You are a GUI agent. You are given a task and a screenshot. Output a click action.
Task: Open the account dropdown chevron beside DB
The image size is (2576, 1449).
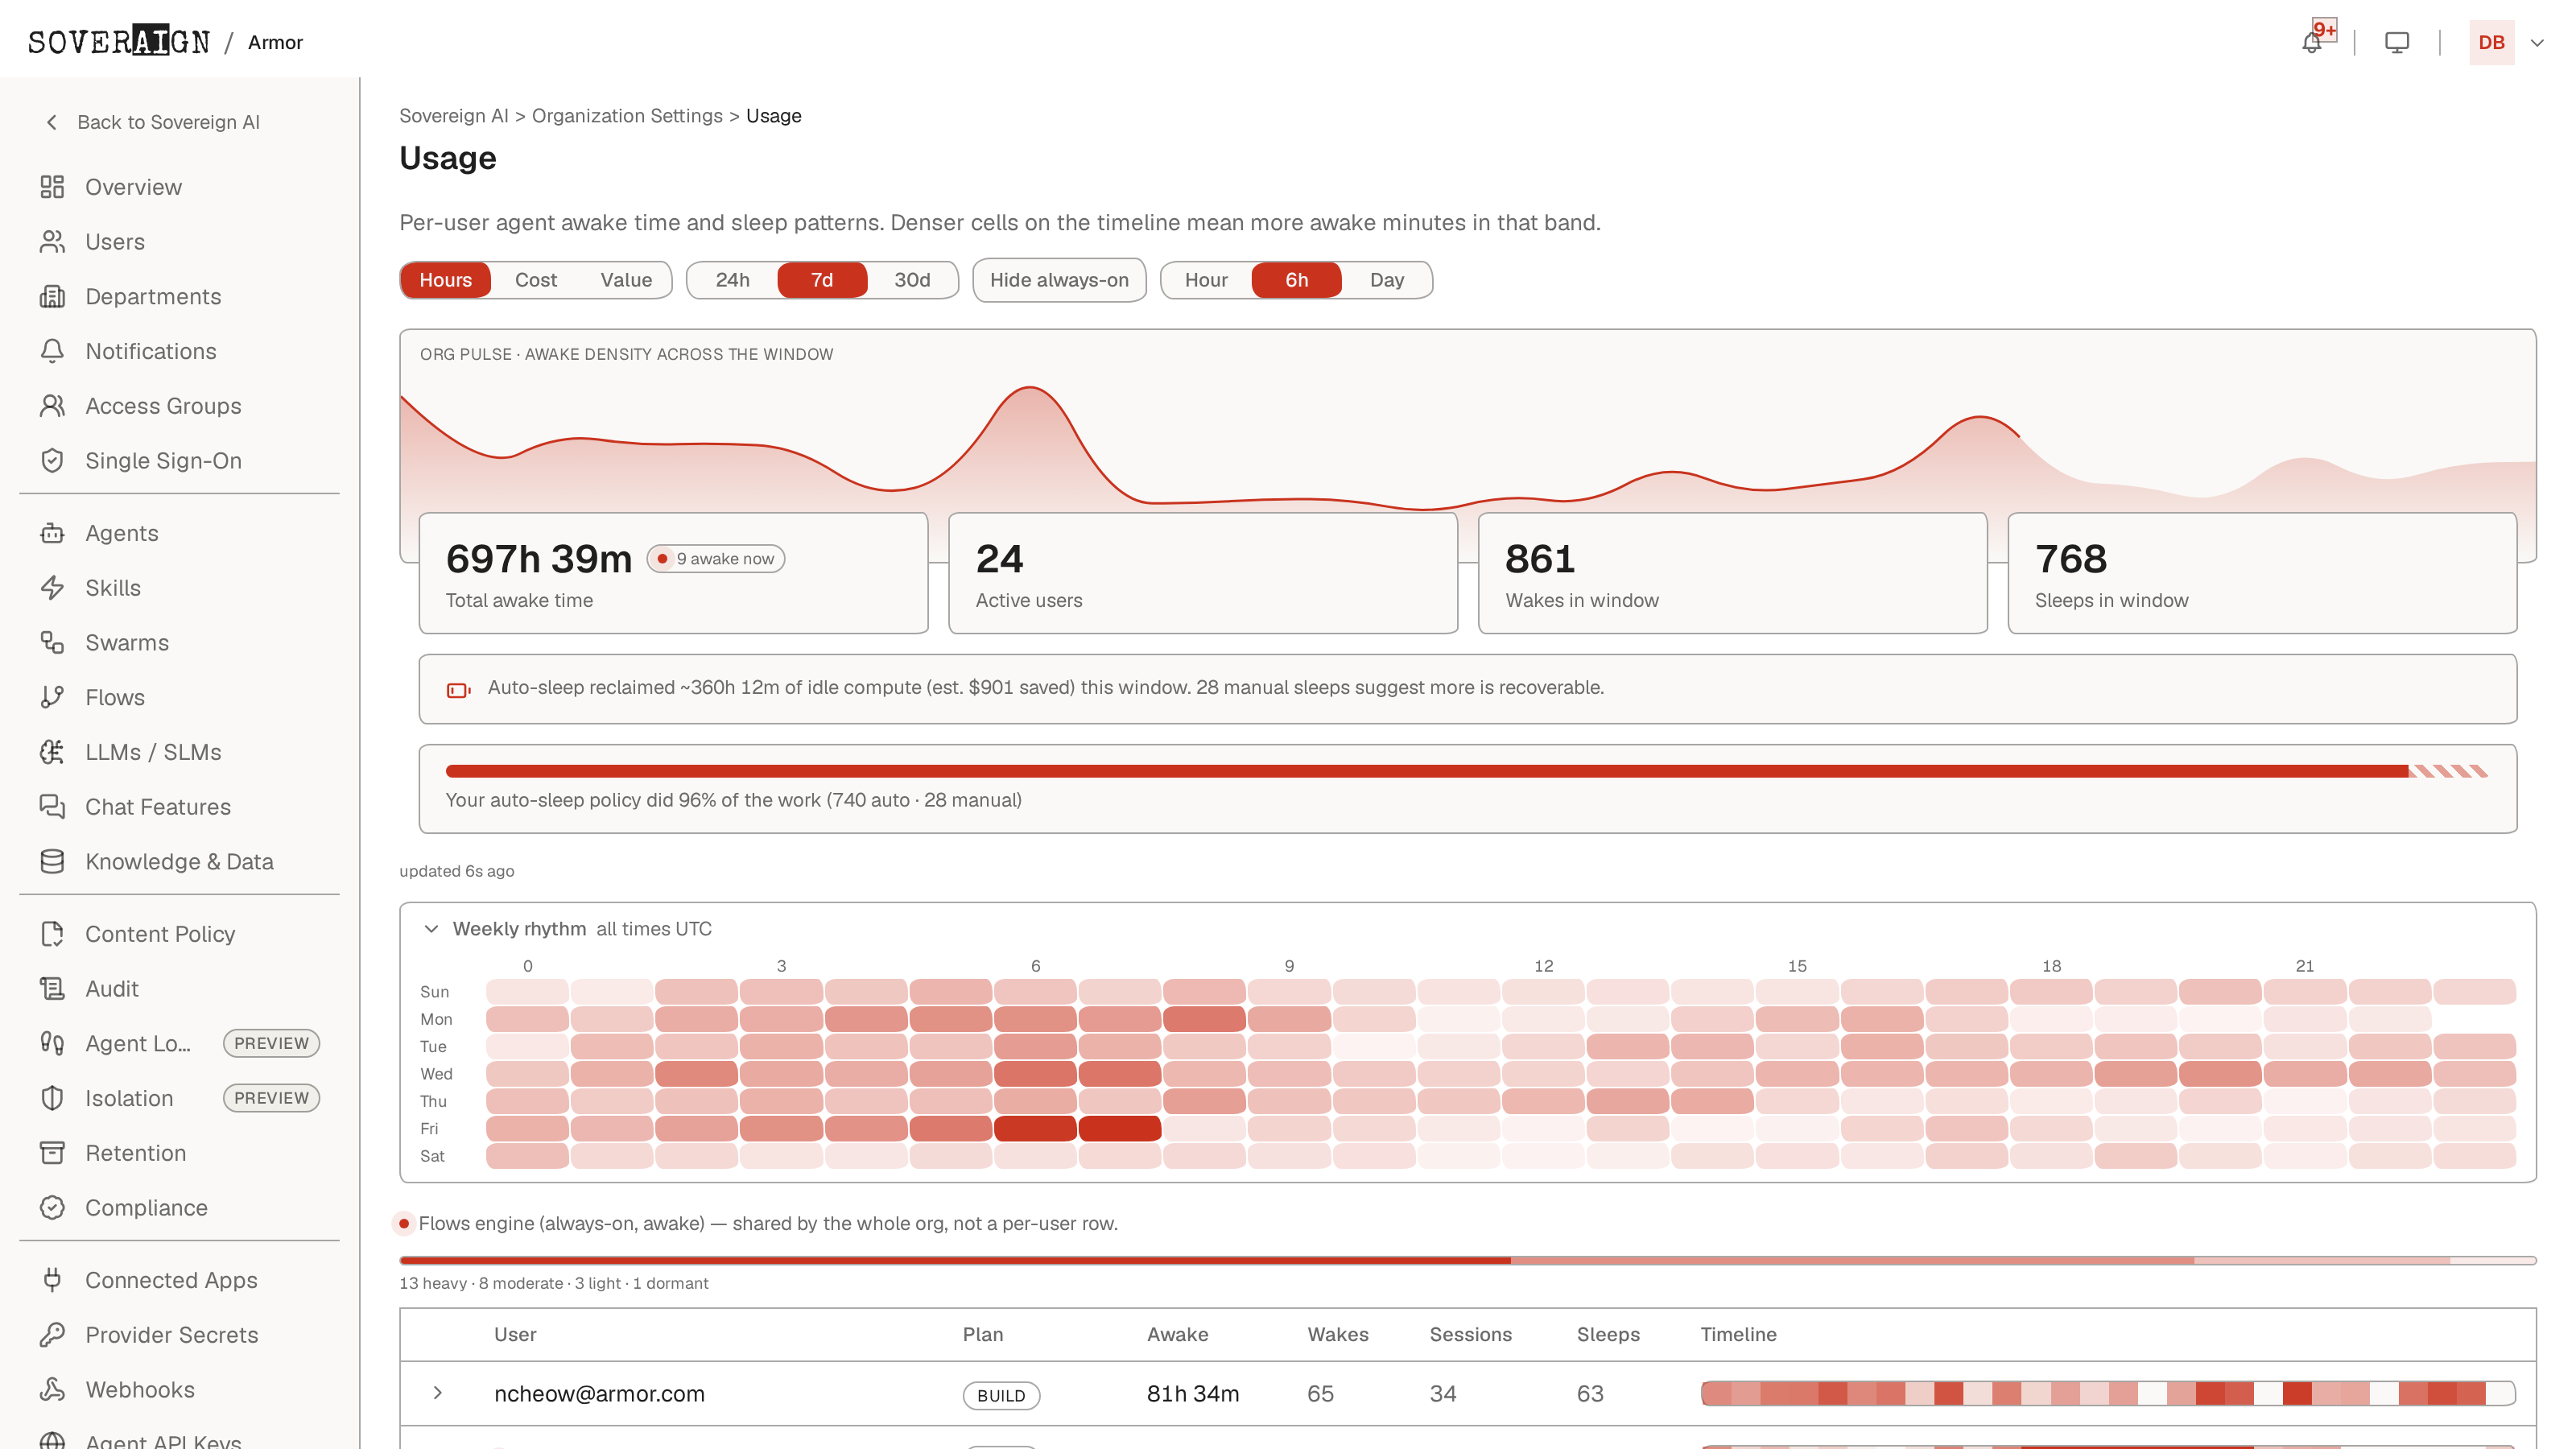point(2537,43)
